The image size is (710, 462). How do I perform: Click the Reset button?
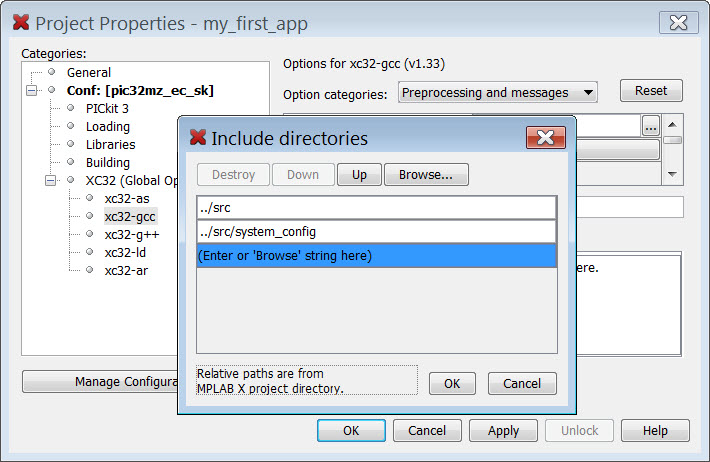651,91
